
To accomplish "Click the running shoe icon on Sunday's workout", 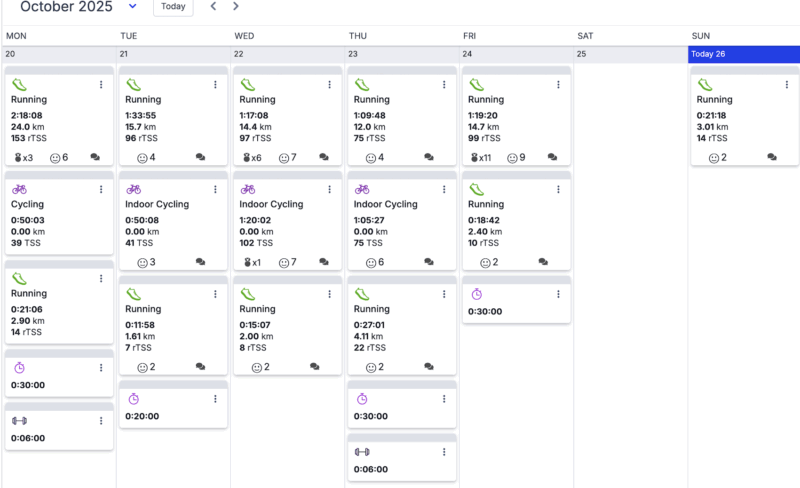I will pyautogui.click(x=705, y=85).
